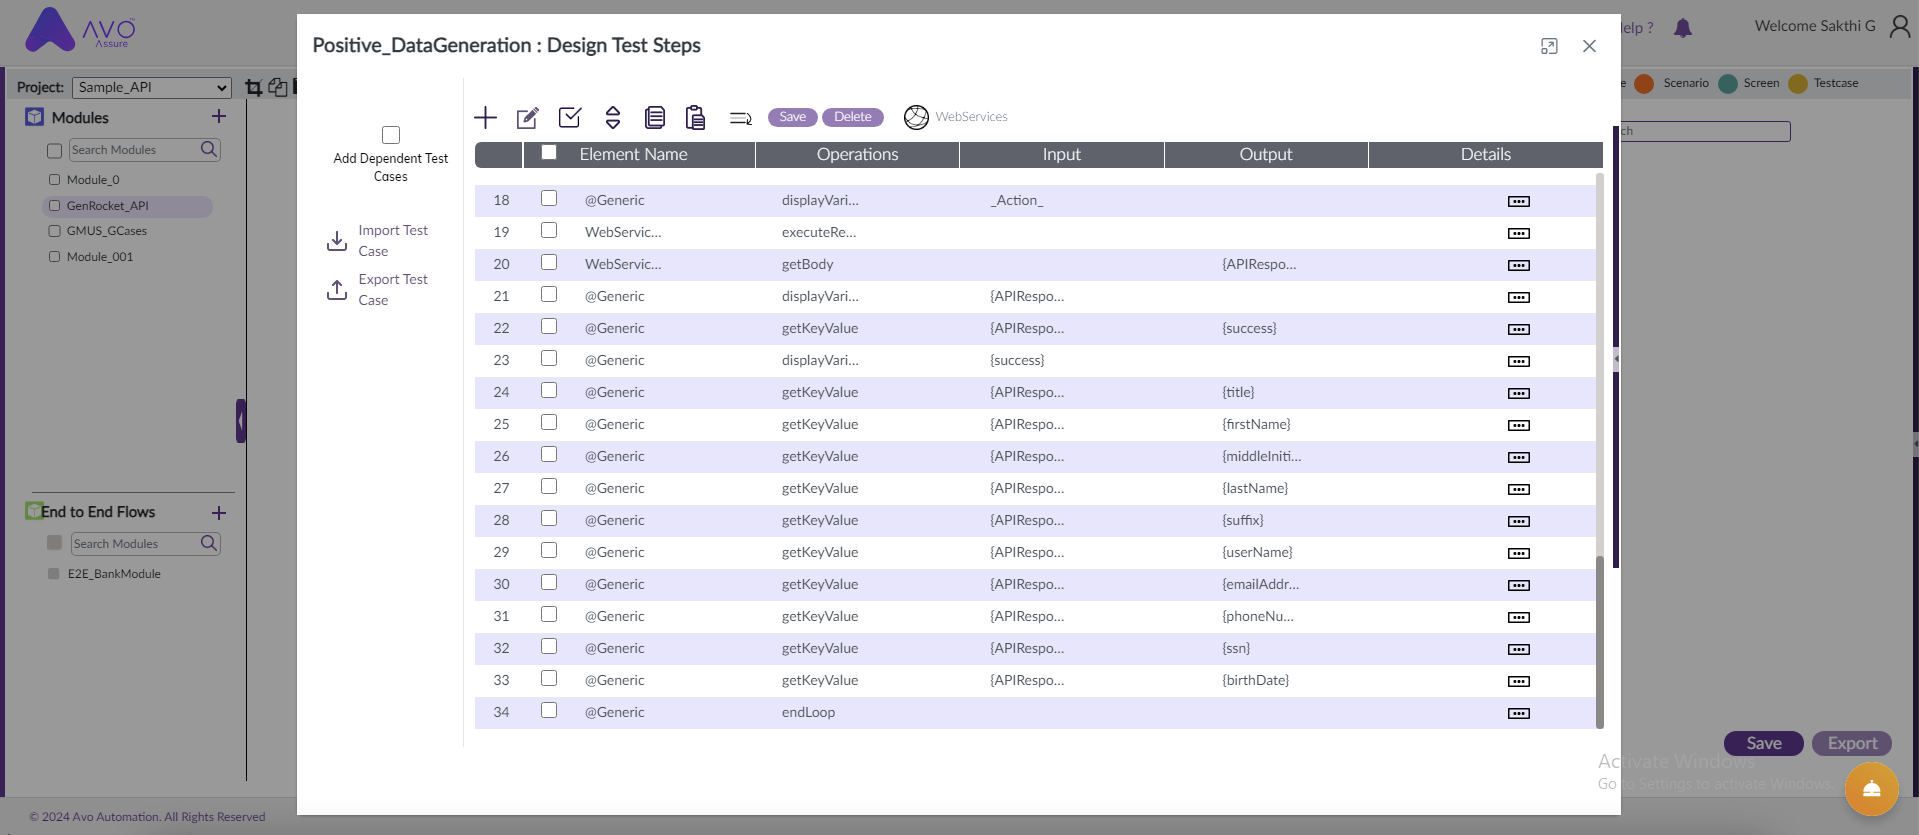Click the orange assistant bell button
The width and height of the screenshot is (1919, 835).
coord(1871,789)
